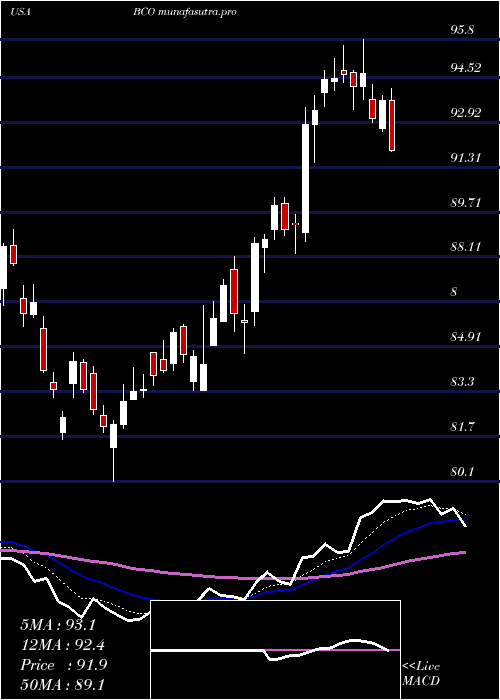Click the <<Live MACD label
500x700 pixels.
coord(421,674)
